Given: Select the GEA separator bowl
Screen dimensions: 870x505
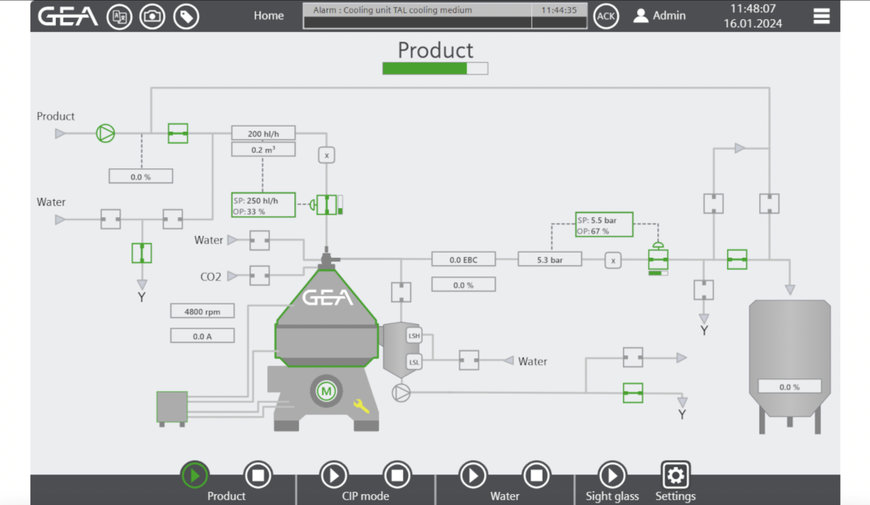Looking at the screenshot, I should pyautogui.click(x=327, y=318).
